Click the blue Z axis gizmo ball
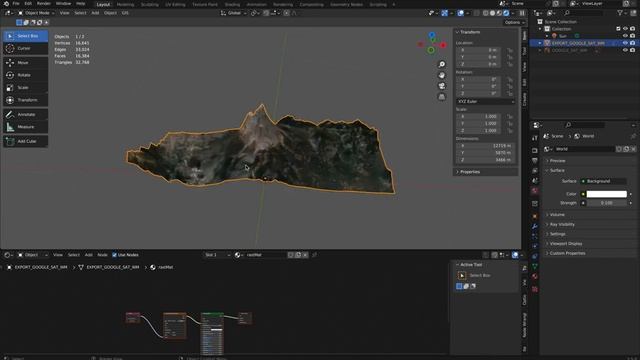The height and width of the screenshot is (360, 640). pyautogui.click(x=432, y=35)
